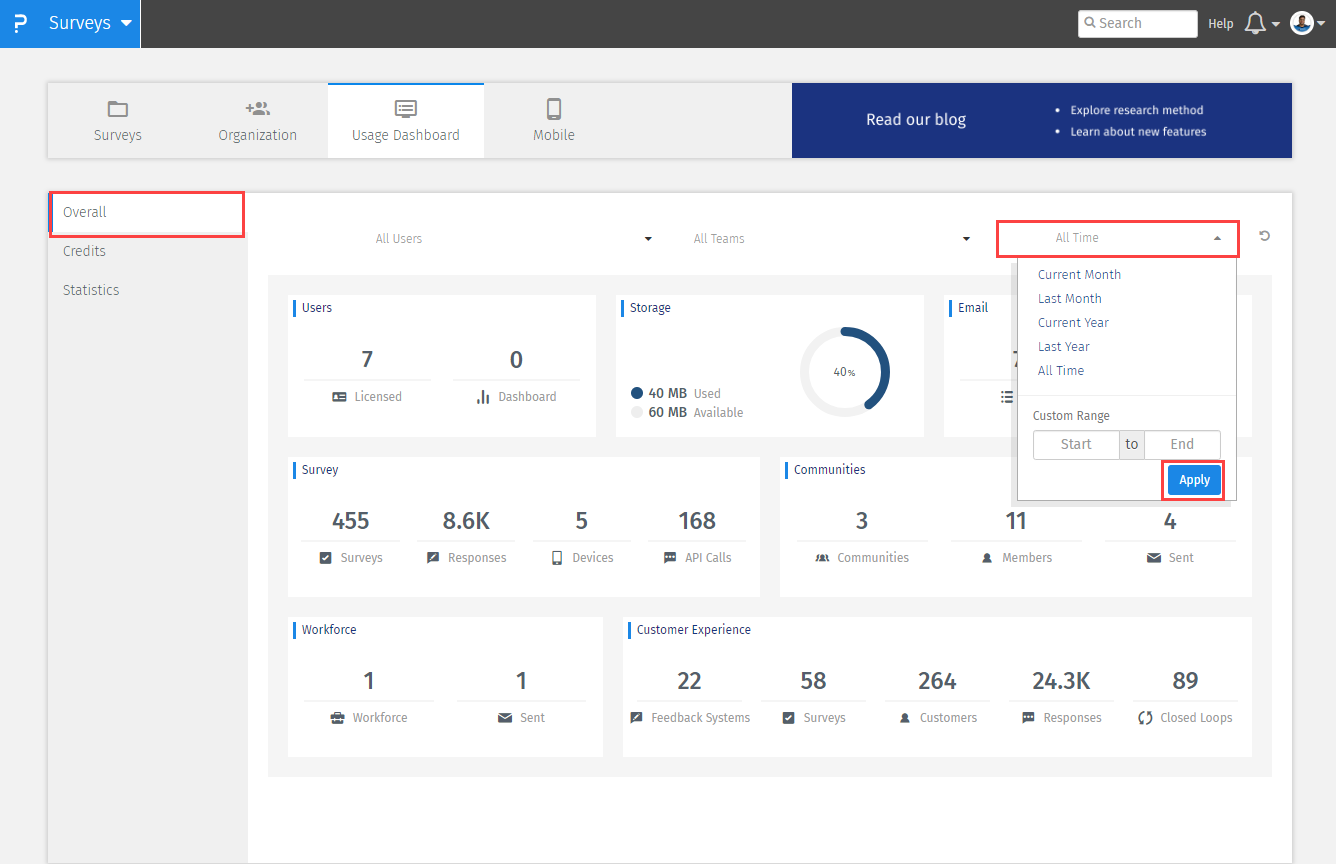This screenshot has width=1336, height=864.
Task: Switch to the Usage Dashboard tab
Action: coord(406,120)
